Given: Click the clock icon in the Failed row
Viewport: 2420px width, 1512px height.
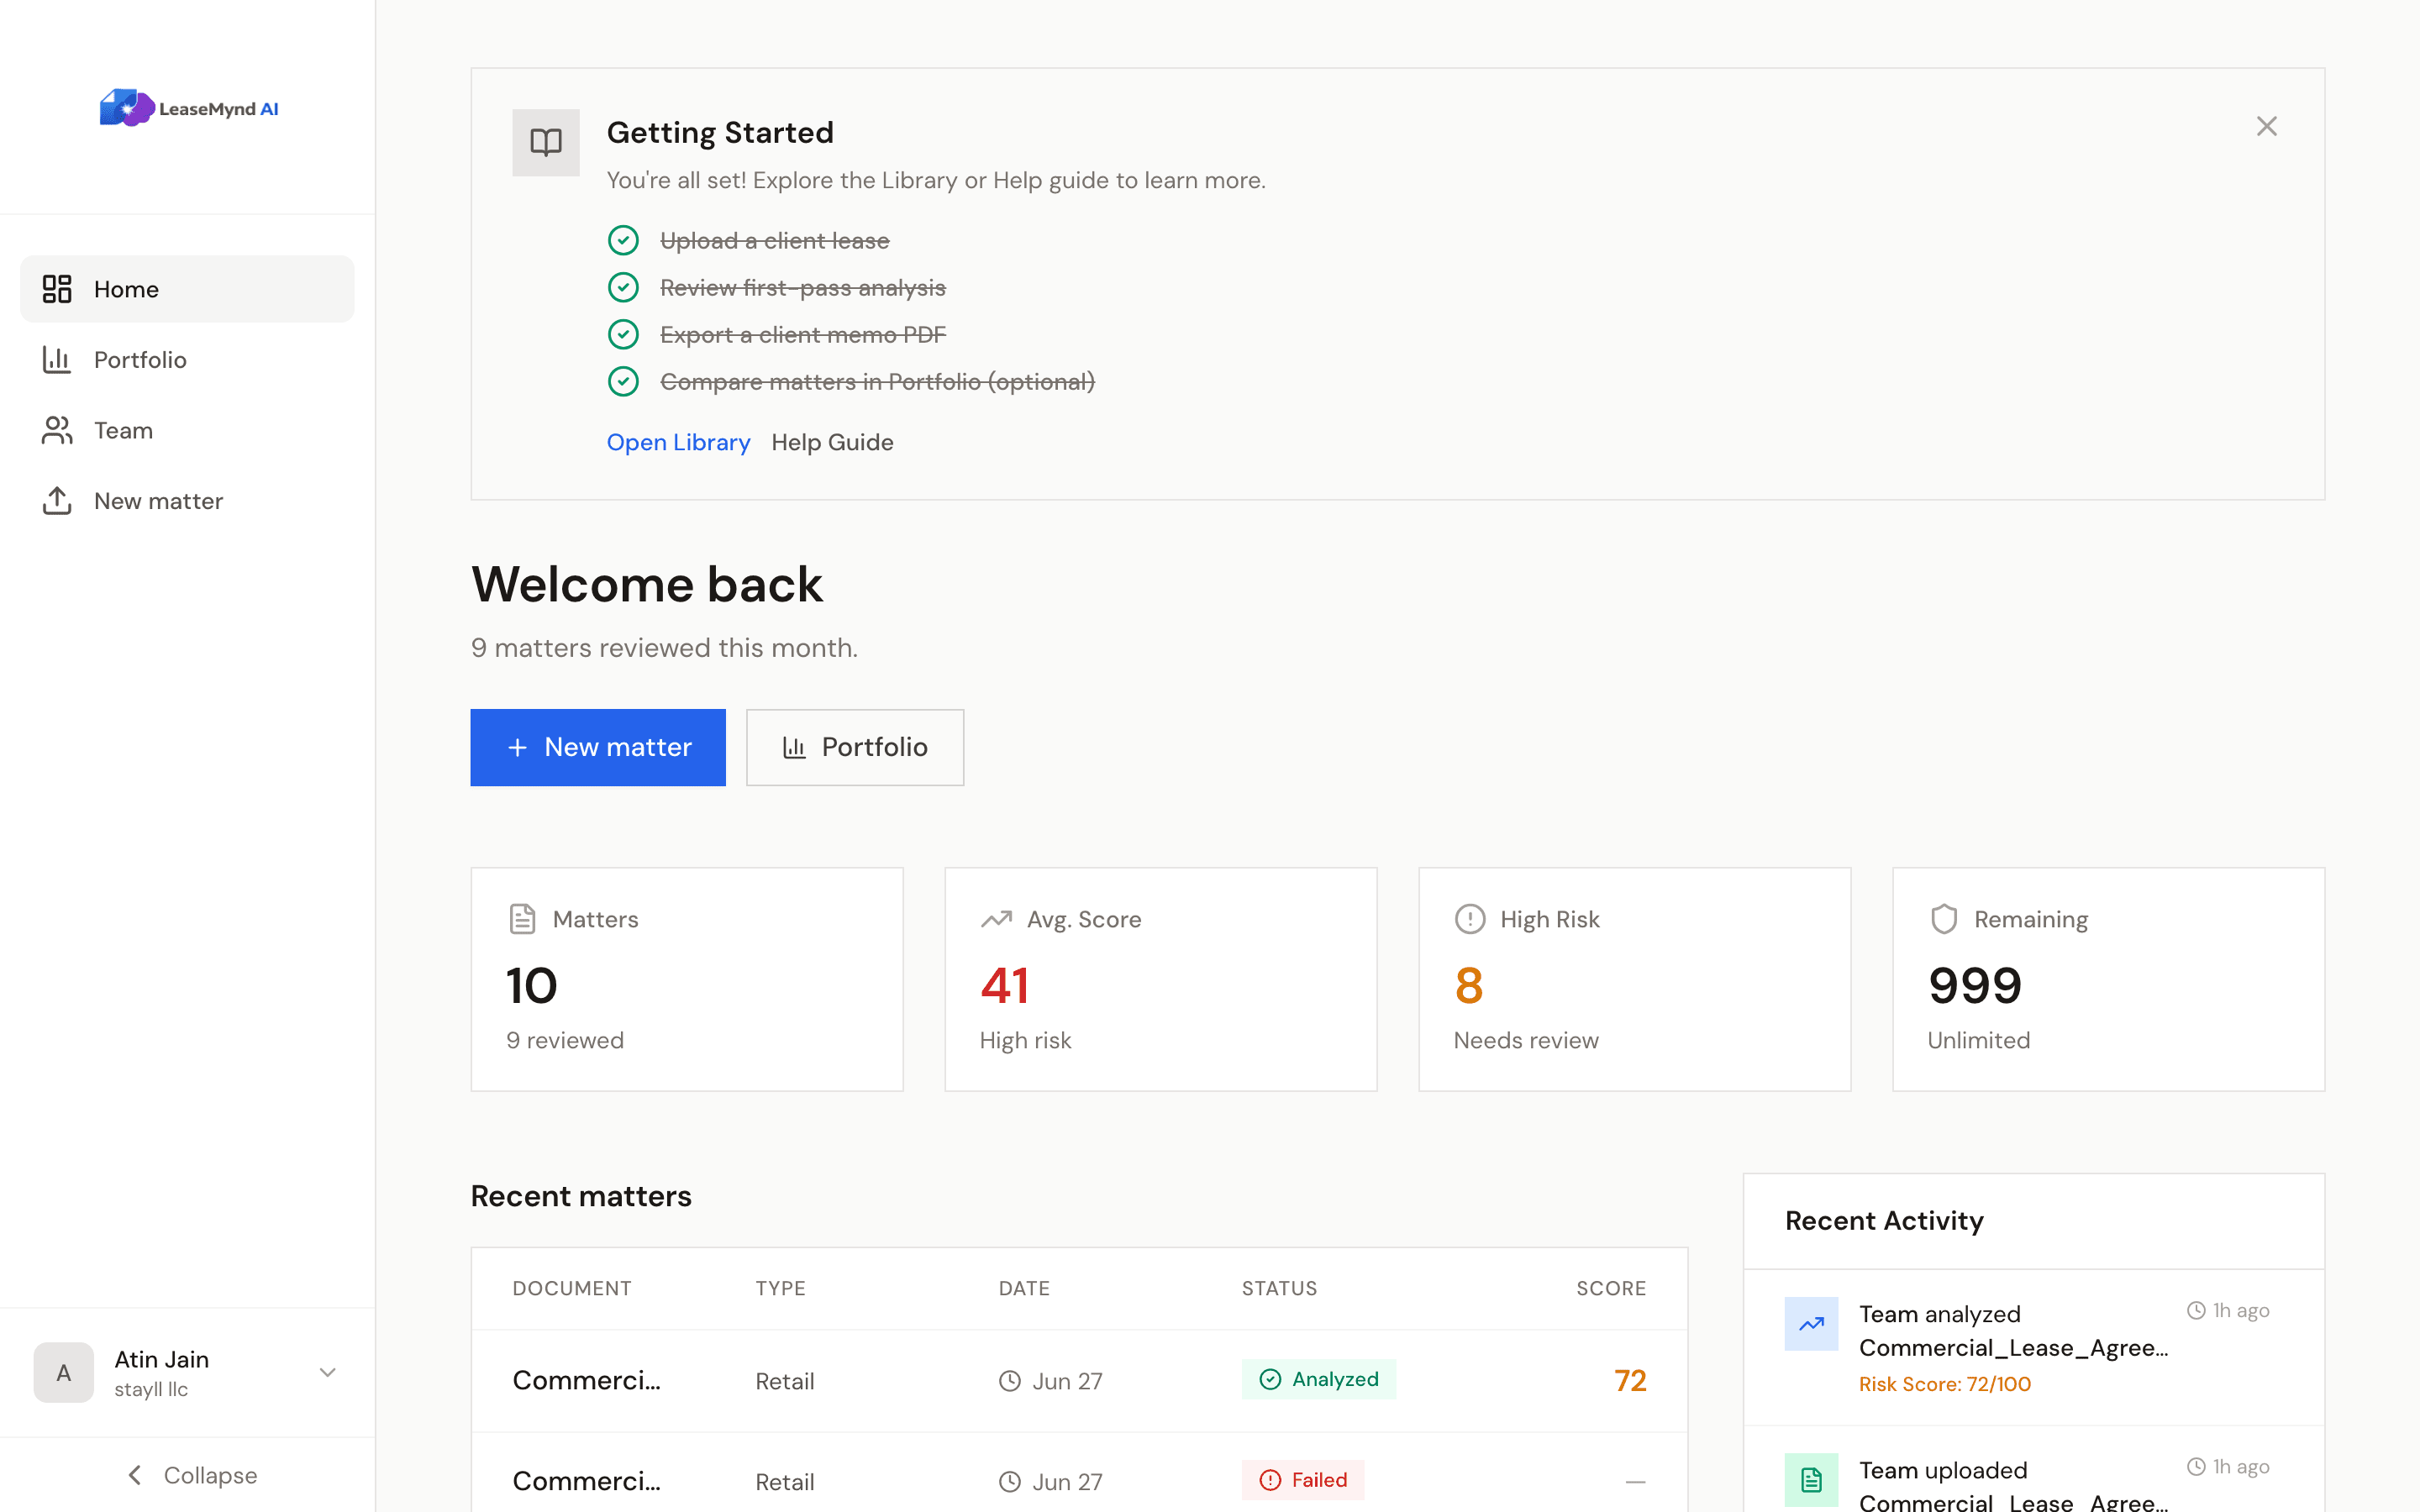Looking at the screenshot, I should (1010, 1482).
